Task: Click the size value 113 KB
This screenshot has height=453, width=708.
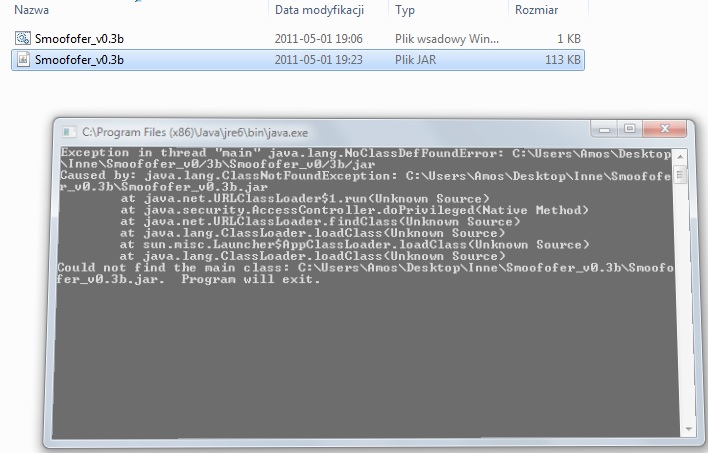Action: pyautogui.click(x=563, y=60)
